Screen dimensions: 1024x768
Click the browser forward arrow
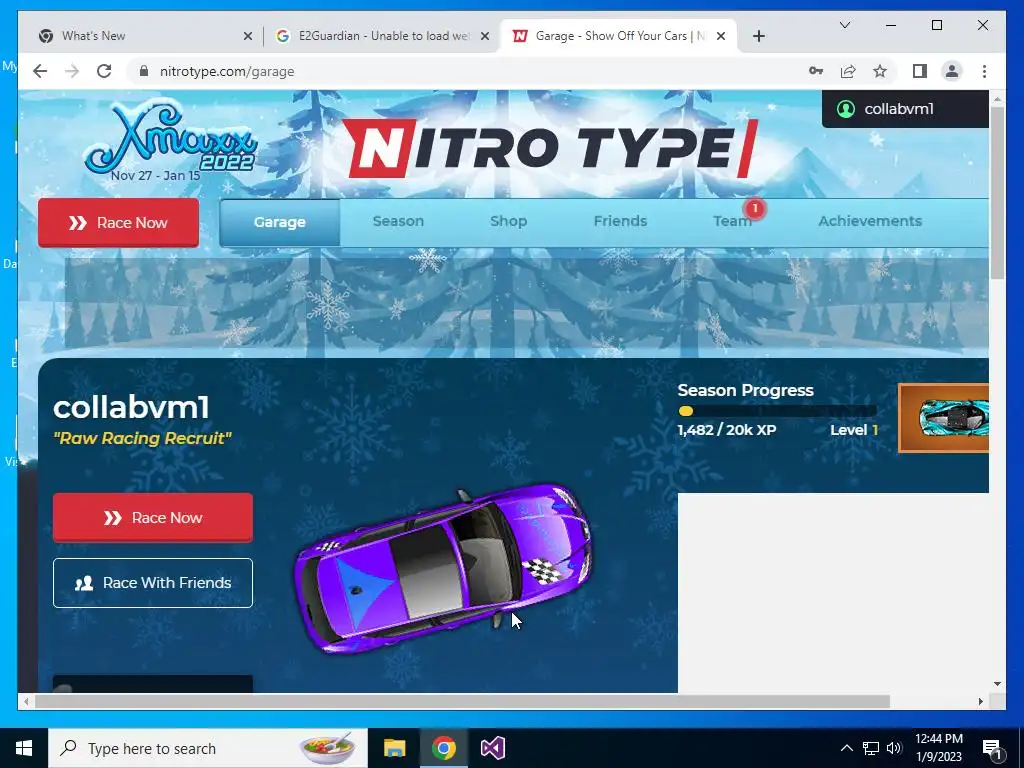[72, 71]
